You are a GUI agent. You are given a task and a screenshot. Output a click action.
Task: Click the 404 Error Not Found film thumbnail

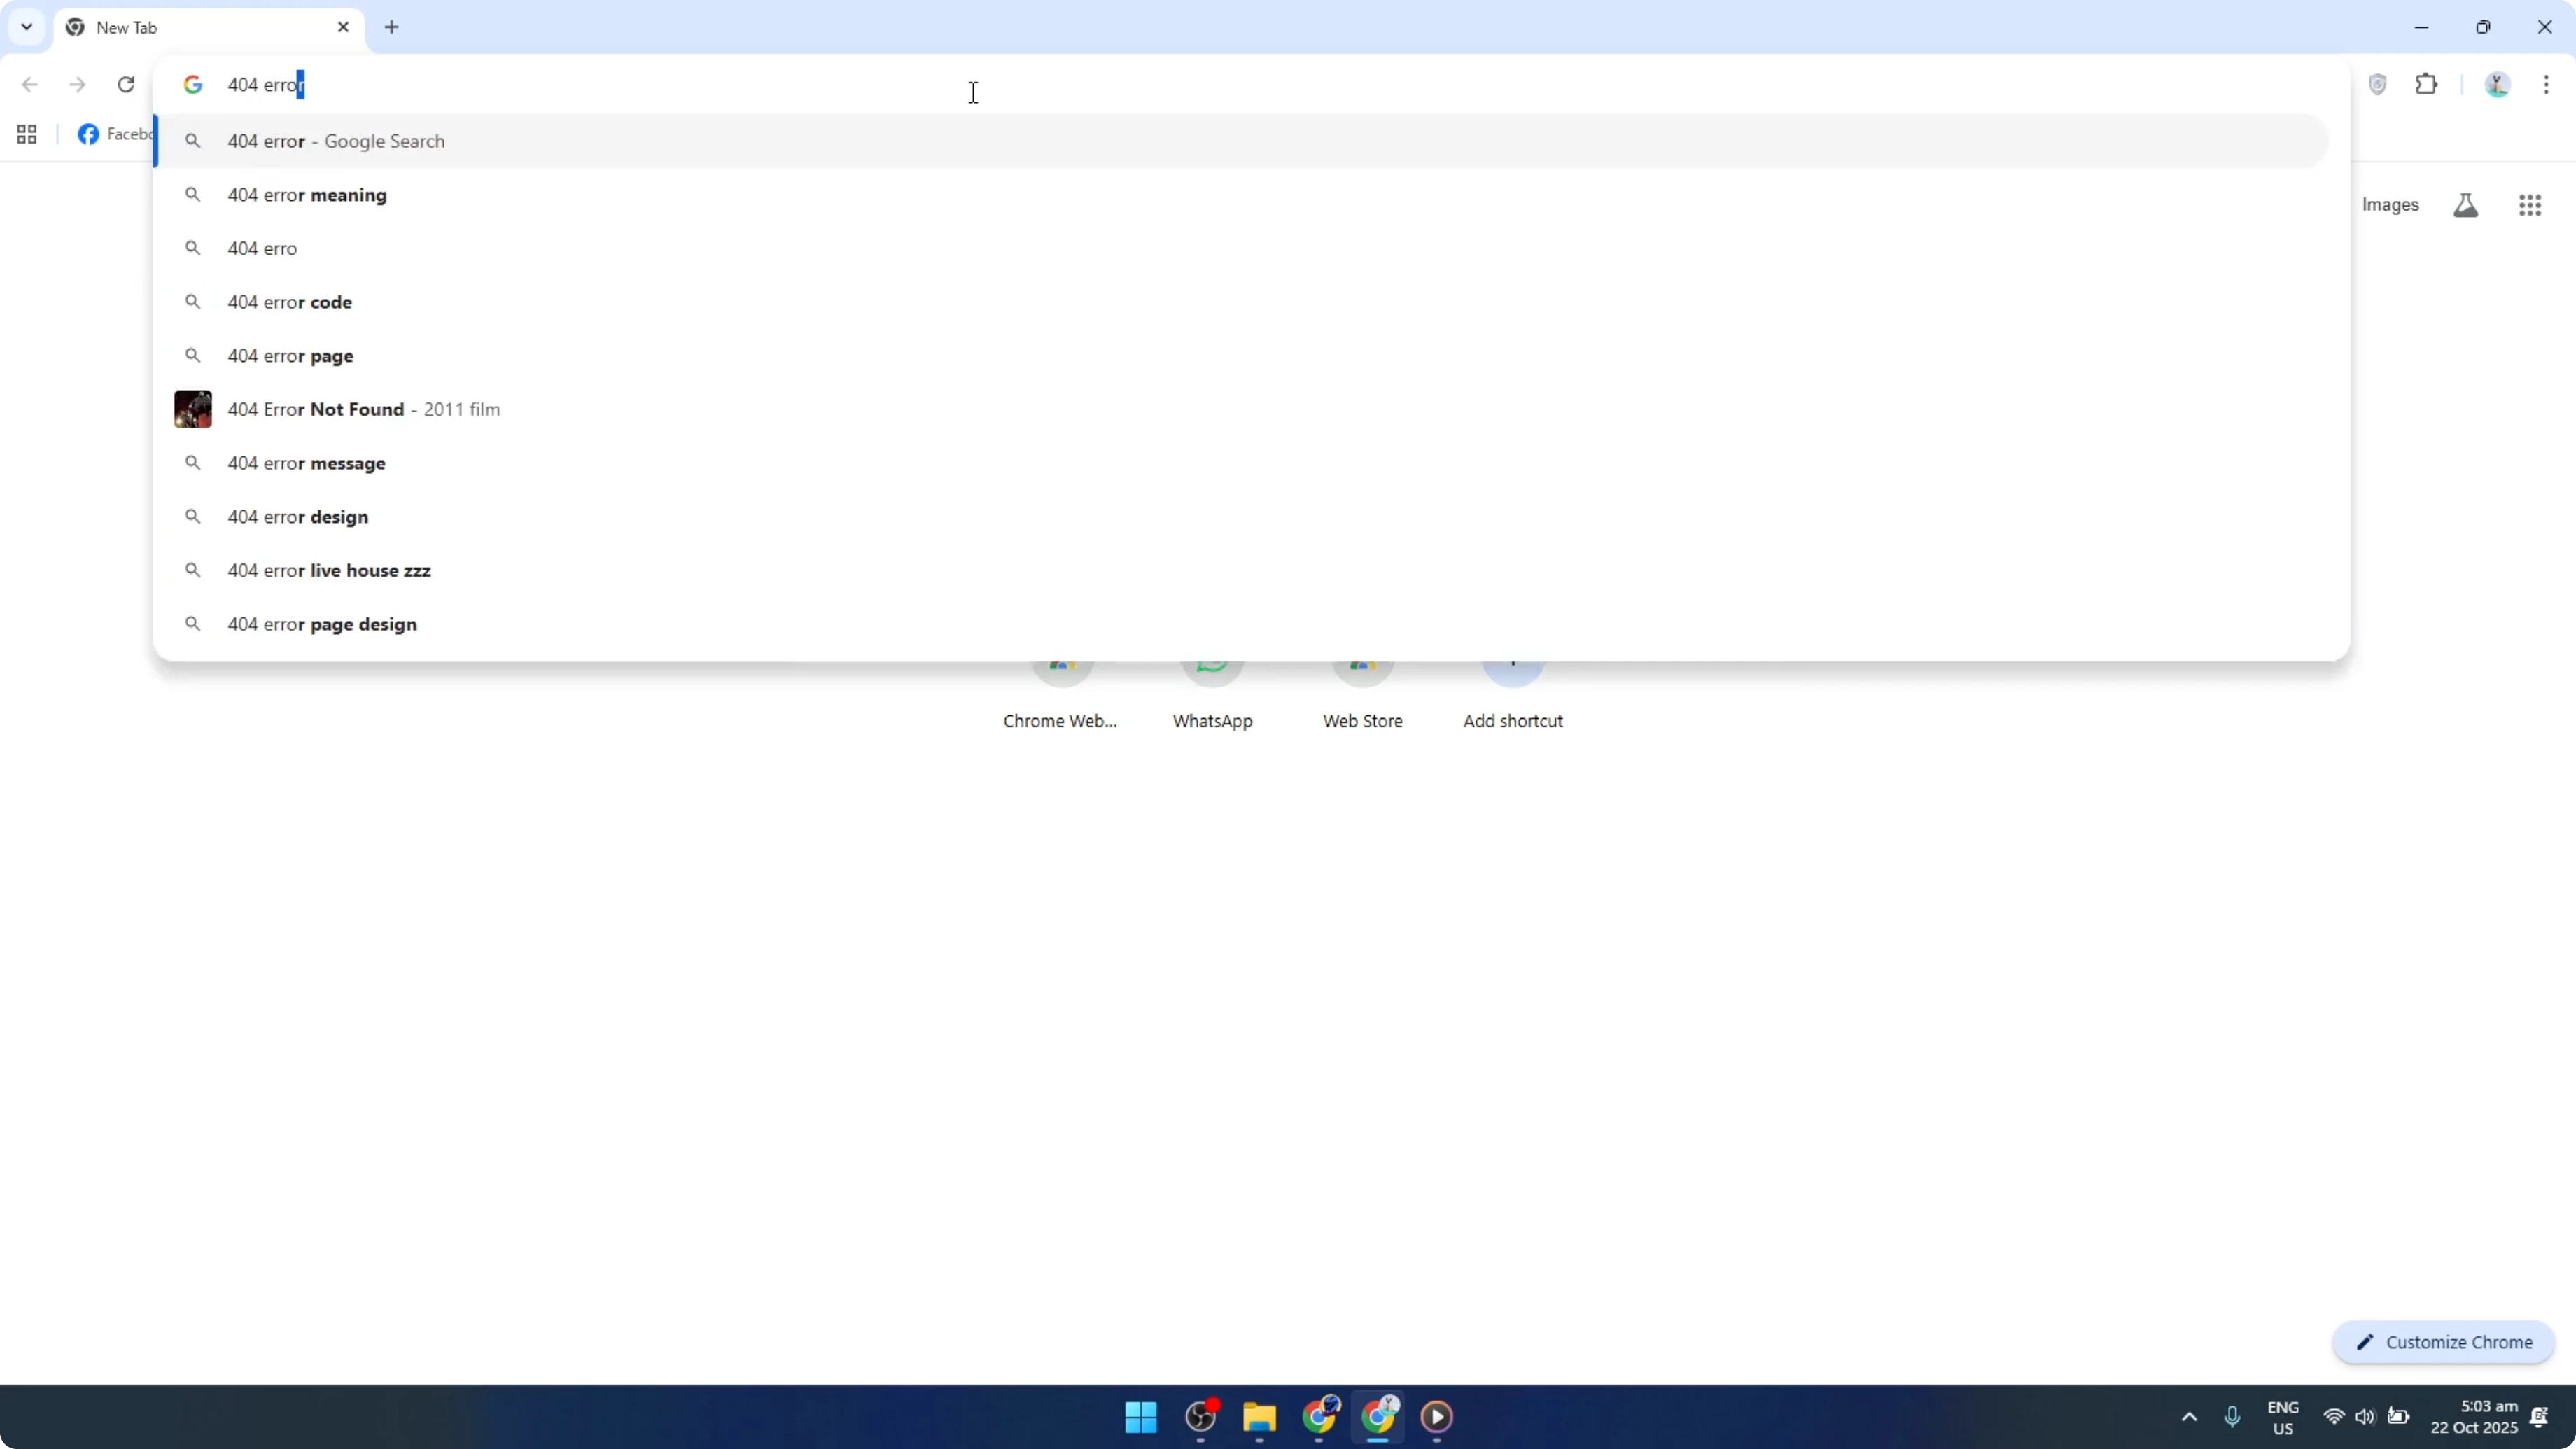pyautogui.click(x=192, y=408)
